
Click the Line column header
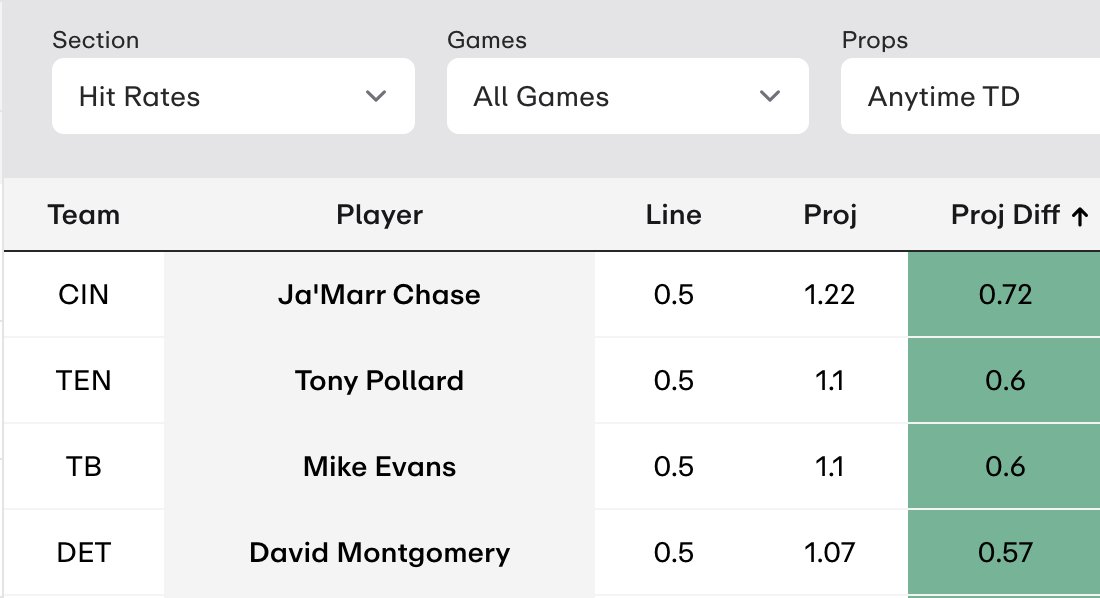click(673, 215)
